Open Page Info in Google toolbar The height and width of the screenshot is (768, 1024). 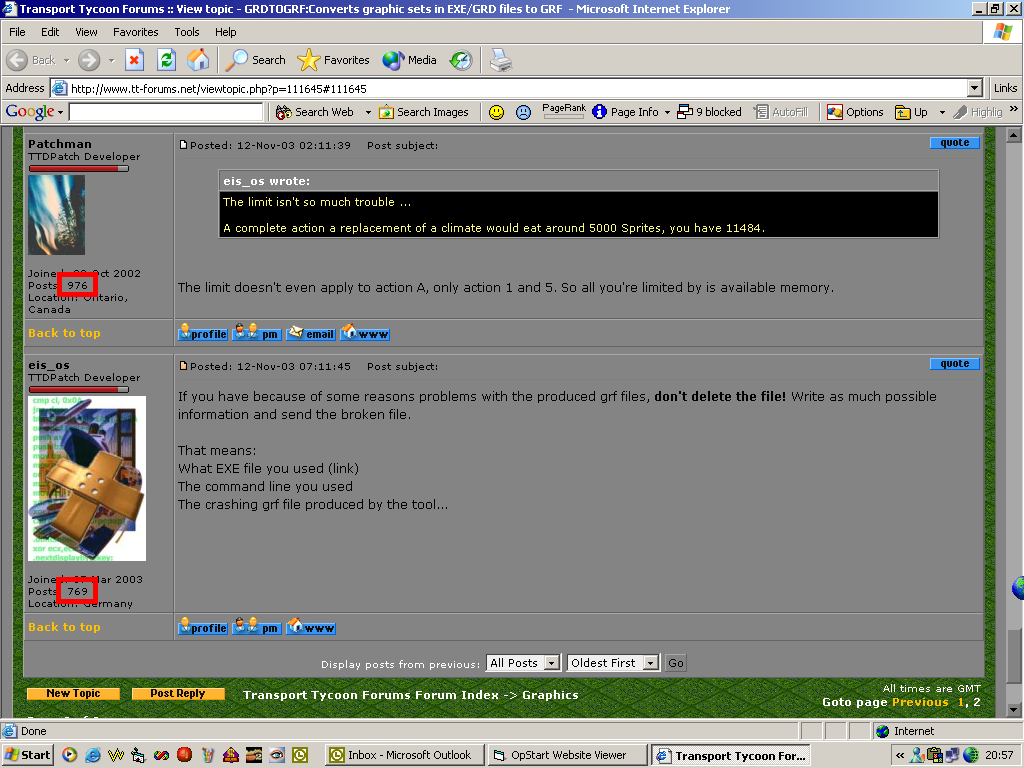coord(626,112)
